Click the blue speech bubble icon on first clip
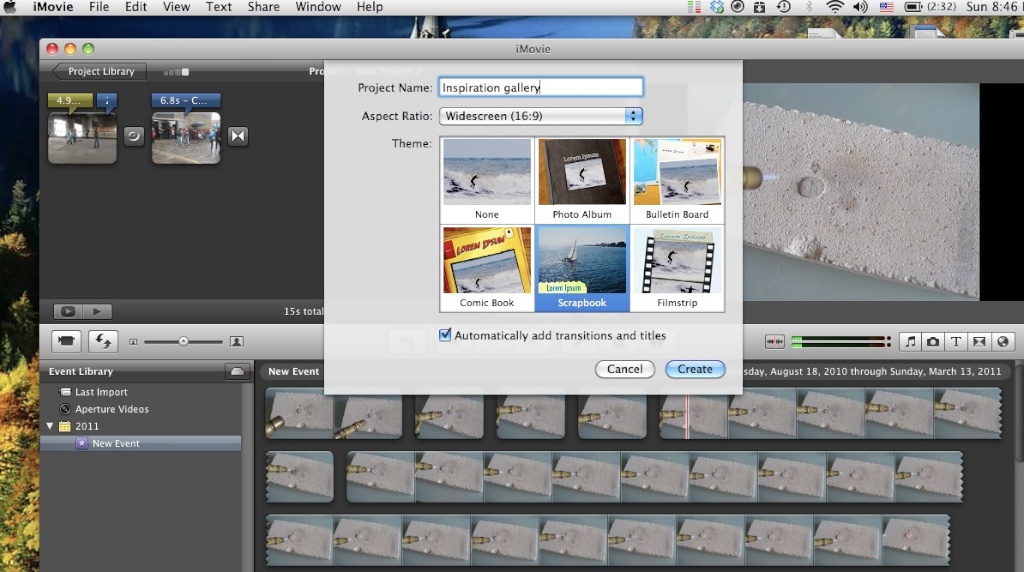 107,101
